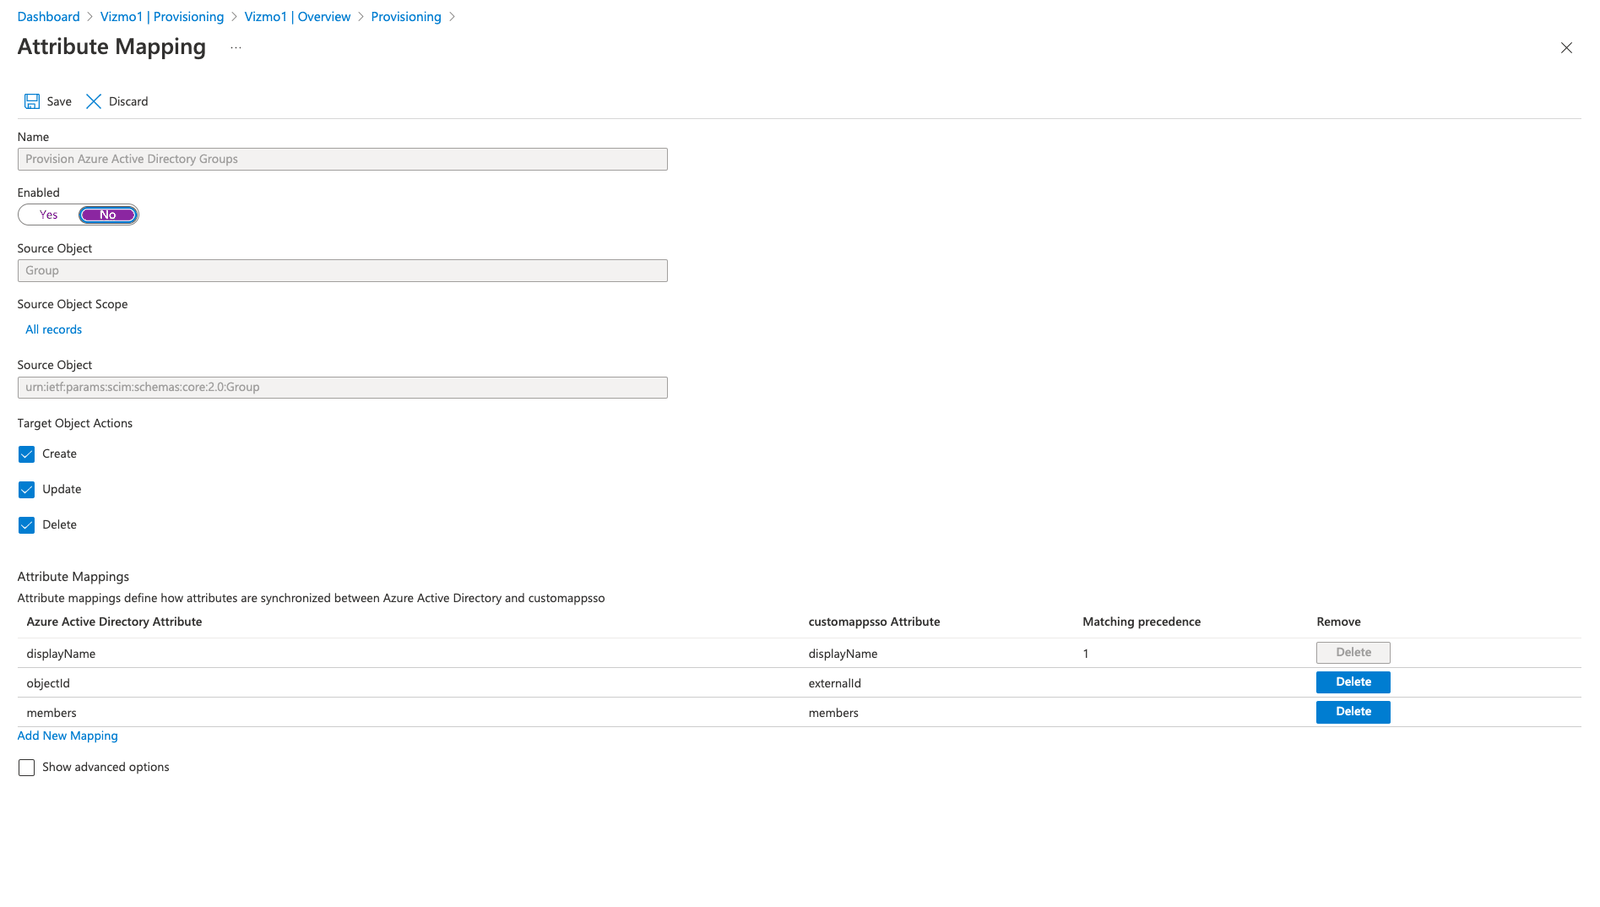Enable Show advanced options checkbox
The width and height of the screenshot is (1600, 907).
27,767
